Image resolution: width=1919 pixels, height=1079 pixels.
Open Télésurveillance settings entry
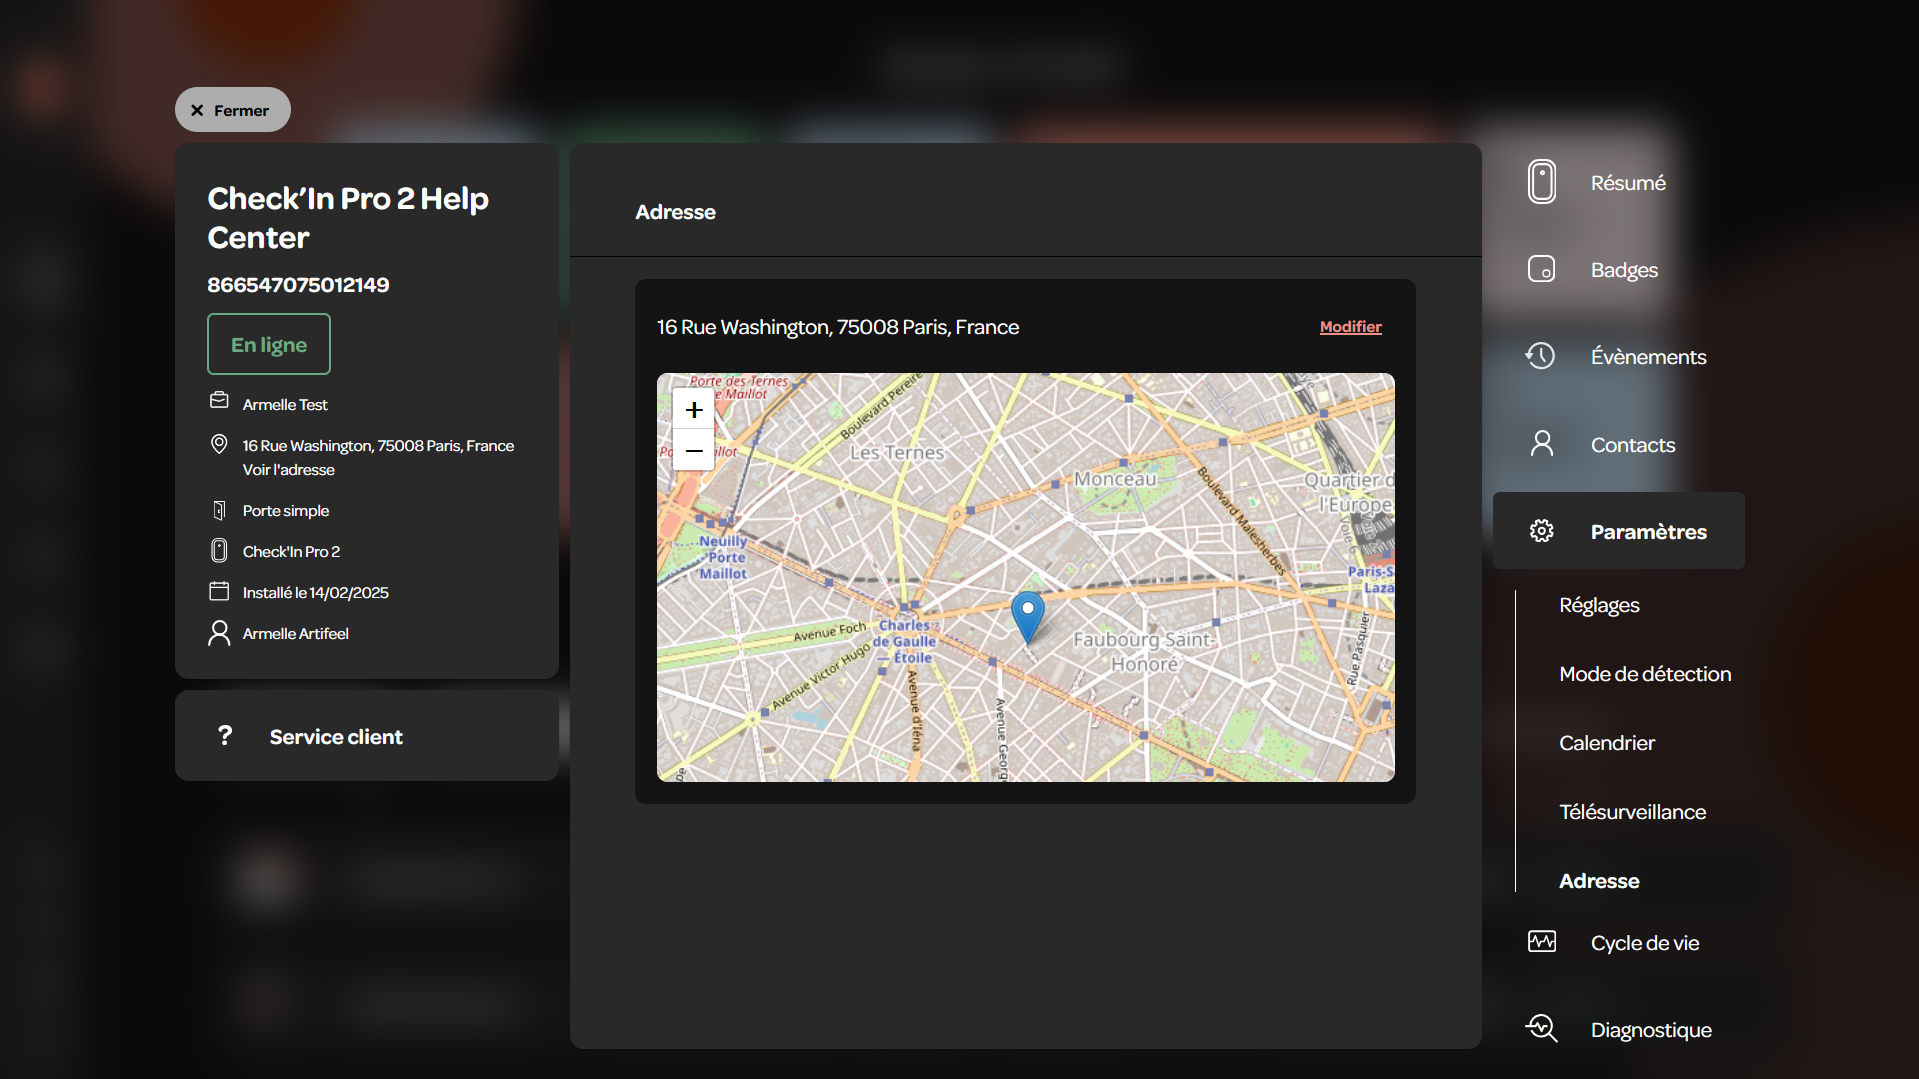(1632, 812)
